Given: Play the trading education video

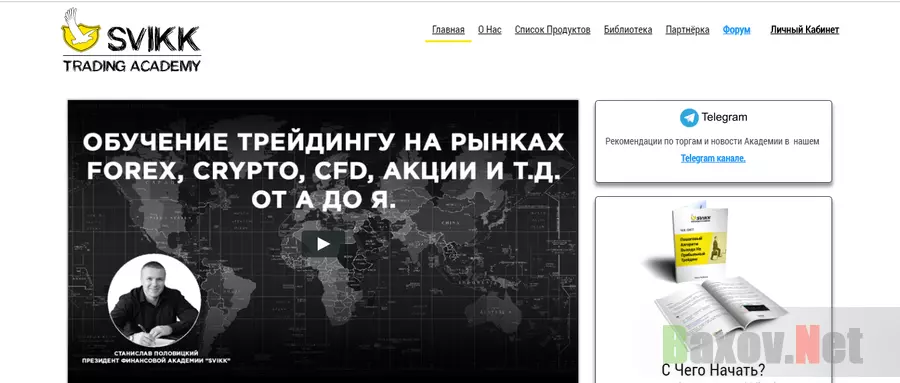Looking at the screenshot, I should (323, 244).
